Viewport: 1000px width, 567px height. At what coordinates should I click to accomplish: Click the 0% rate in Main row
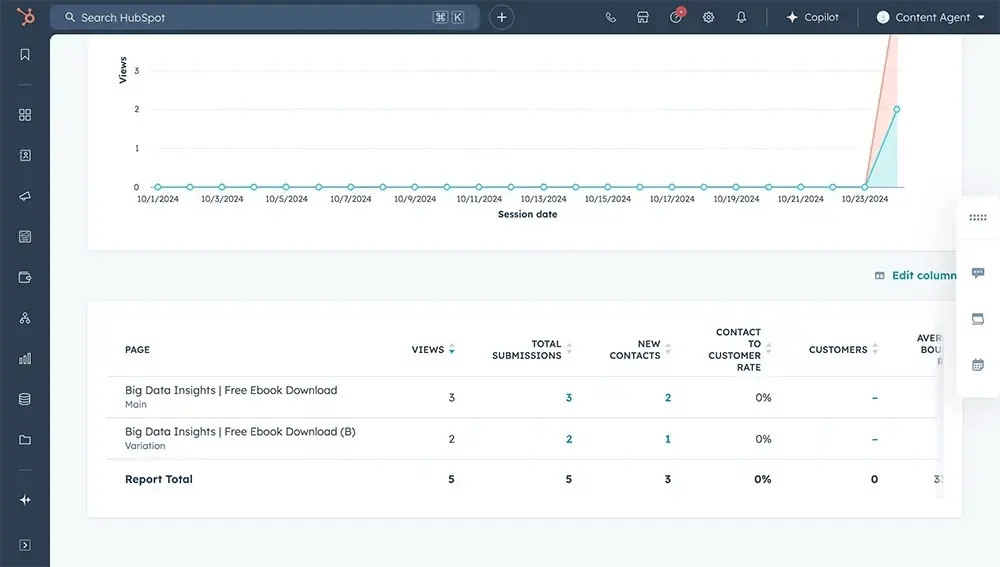point(763,397)
